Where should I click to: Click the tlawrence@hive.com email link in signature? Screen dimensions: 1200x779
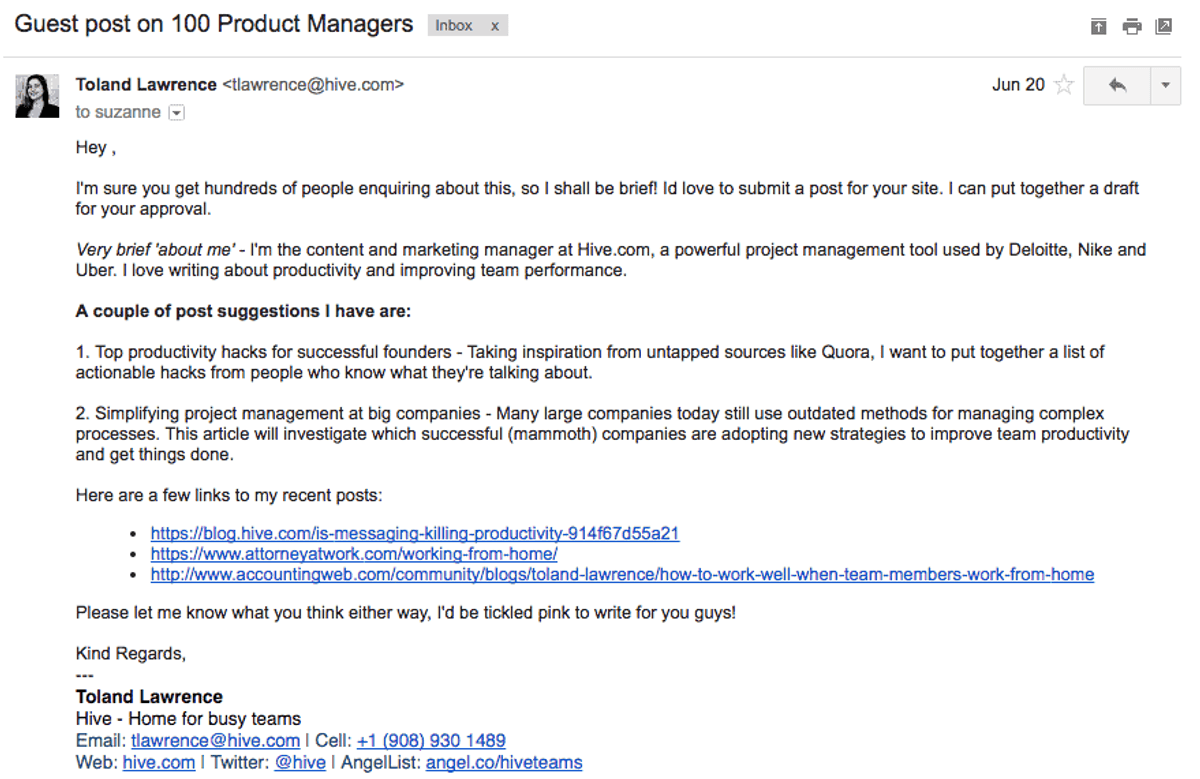point(215,741)
